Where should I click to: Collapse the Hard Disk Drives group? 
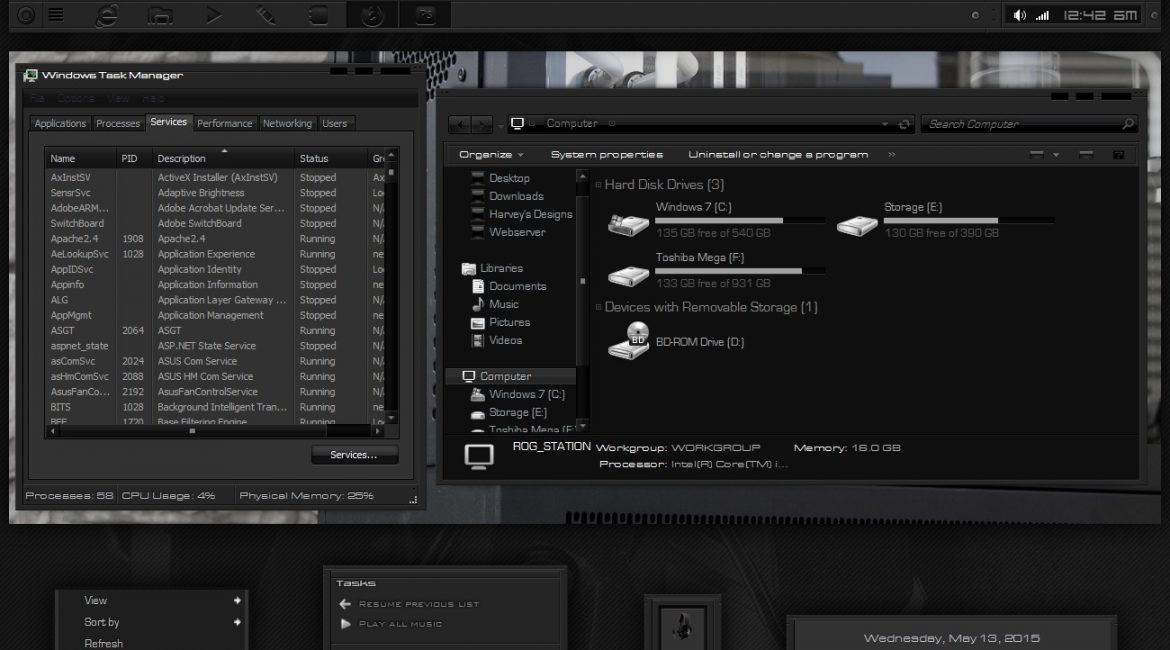tap(598, 184)
